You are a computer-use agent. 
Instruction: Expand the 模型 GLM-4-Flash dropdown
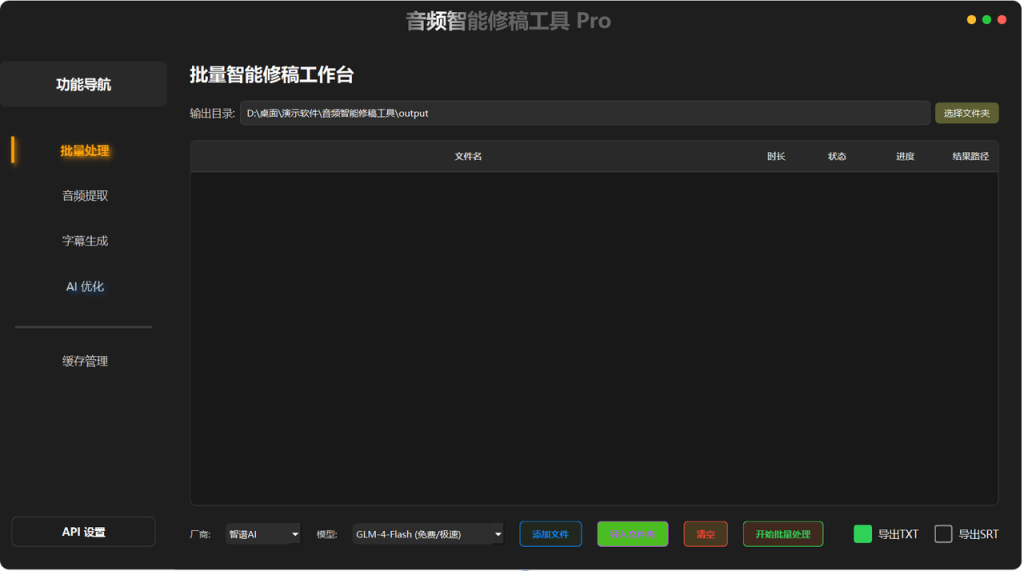[x=428, y=534]
